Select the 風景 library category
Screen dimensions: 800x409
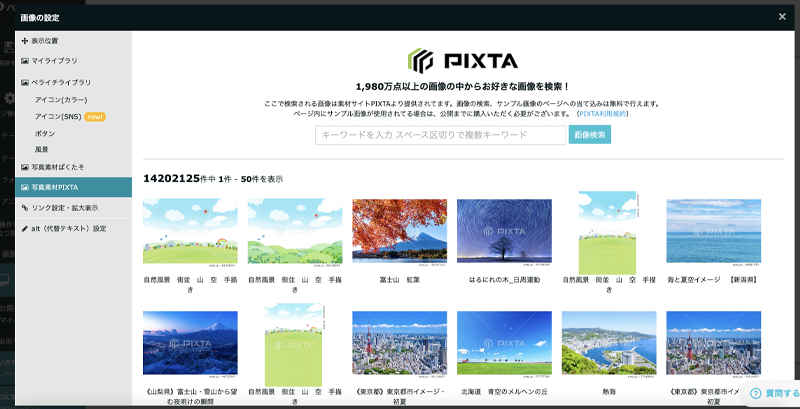(42, 149)
